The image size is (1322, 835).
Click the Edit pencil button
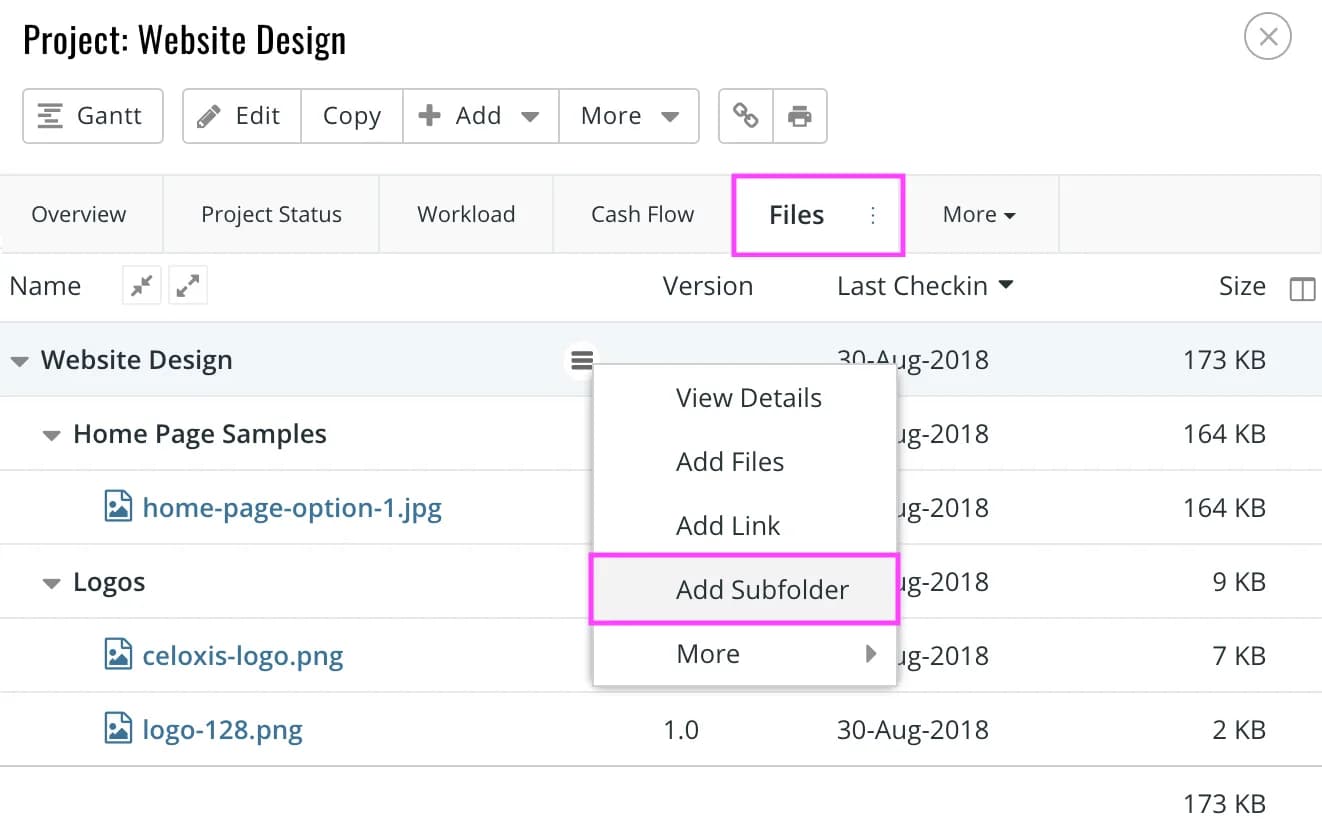coord(241,116)
